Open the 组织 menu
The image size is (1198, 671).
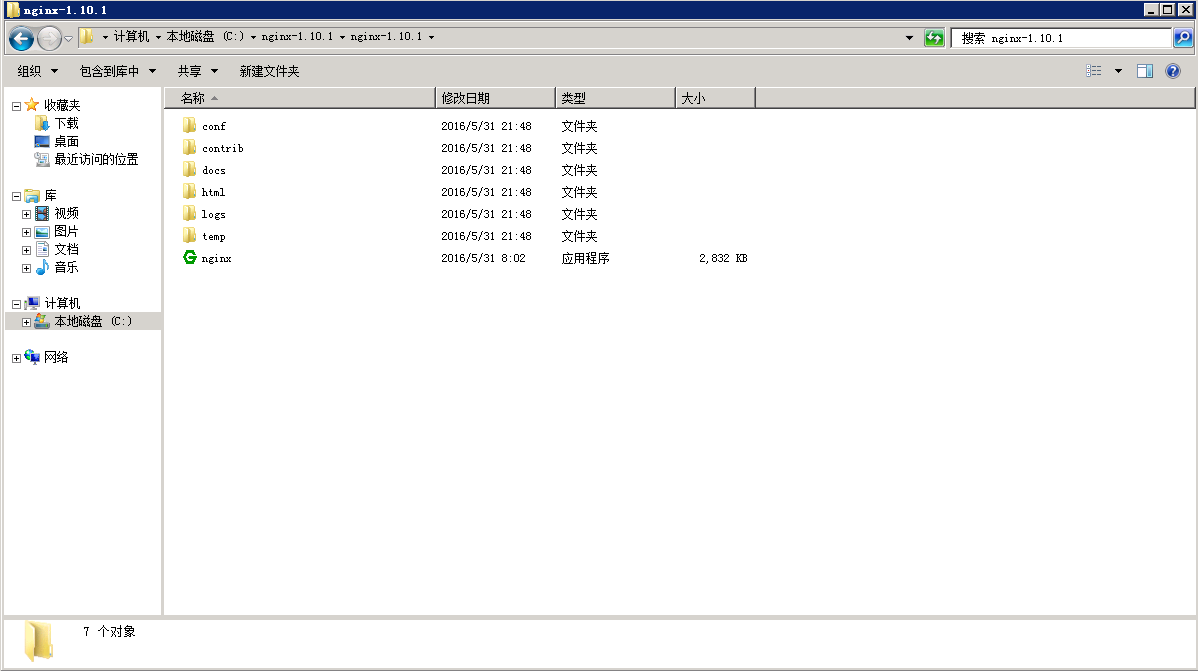click(37, 71)
